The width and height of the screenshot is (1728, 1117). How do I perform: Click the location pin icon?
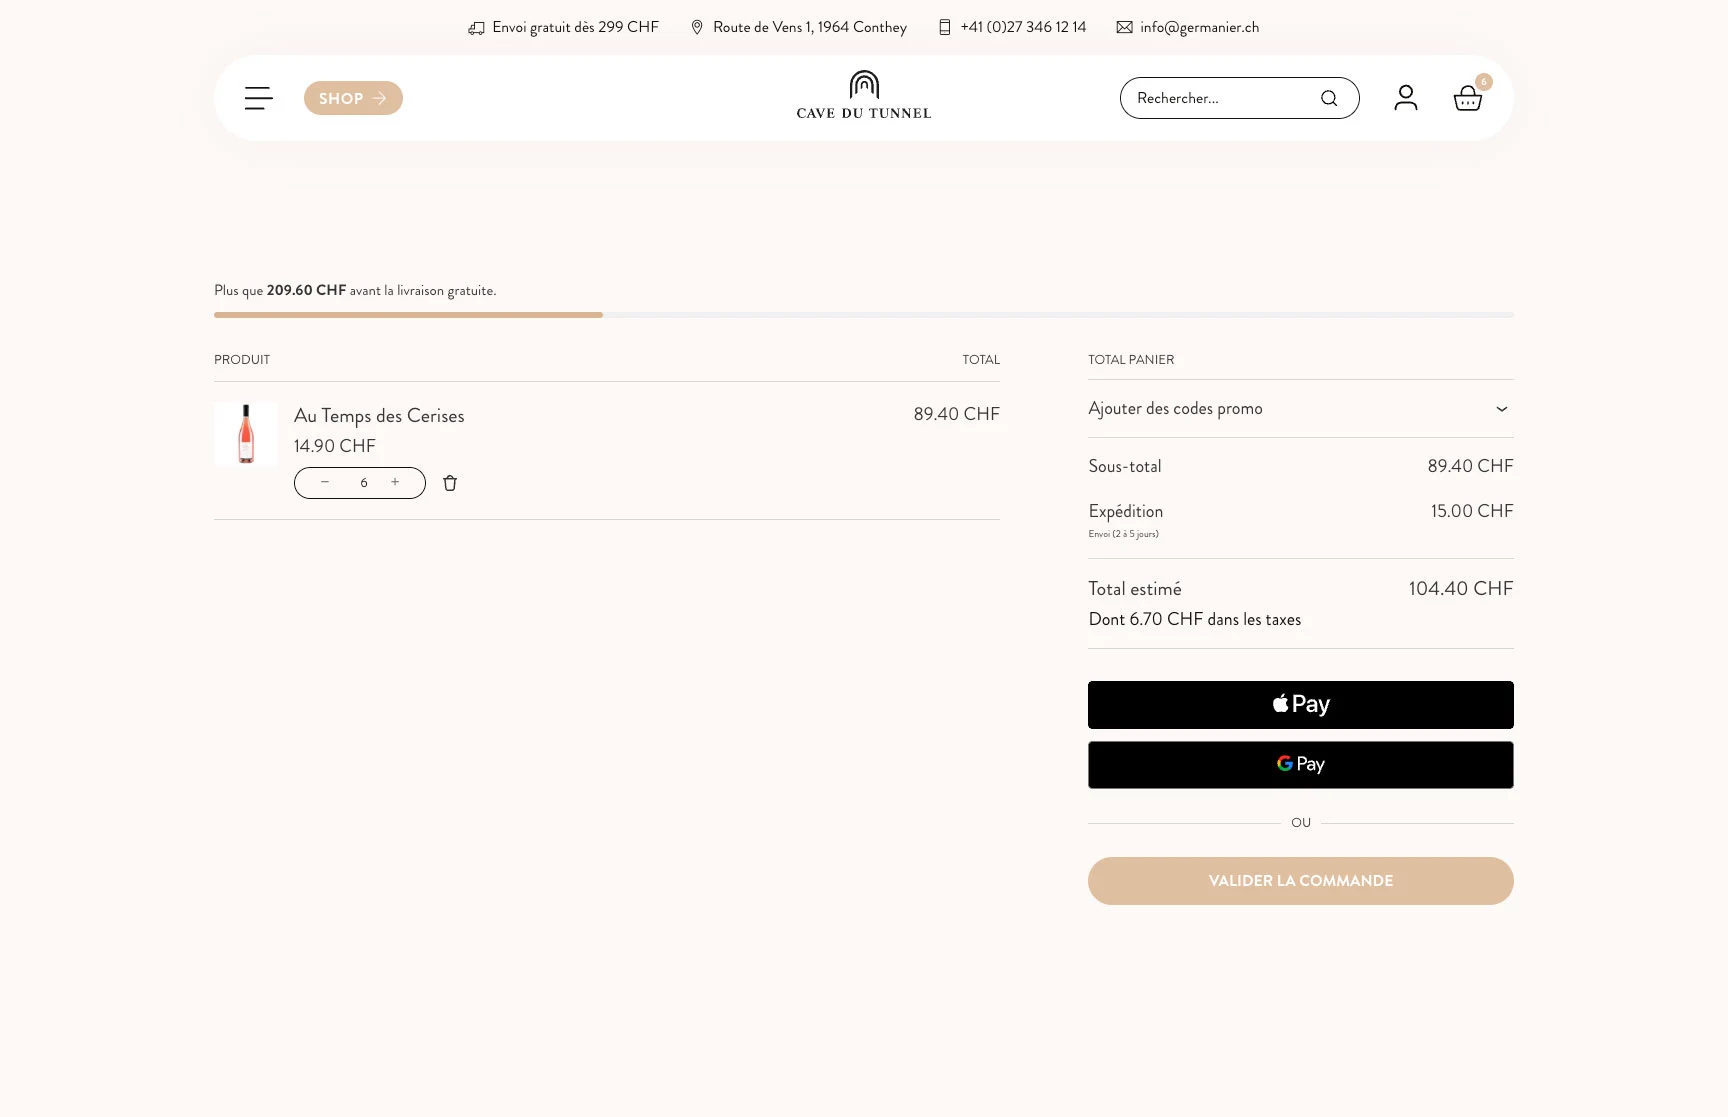(x=697, y=27)
